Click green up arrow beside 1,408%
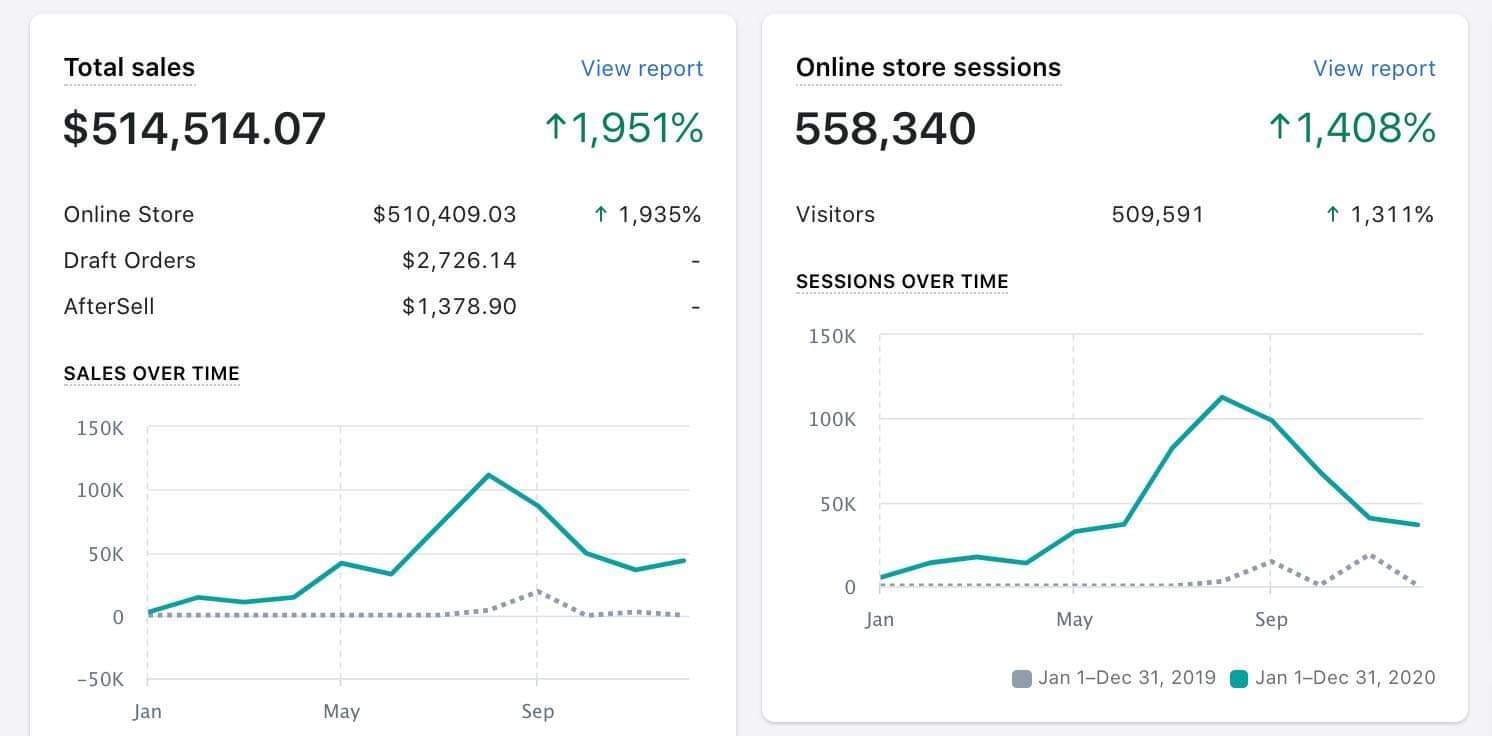The width and height of the screenshot is (1492, 736). 1280,128
